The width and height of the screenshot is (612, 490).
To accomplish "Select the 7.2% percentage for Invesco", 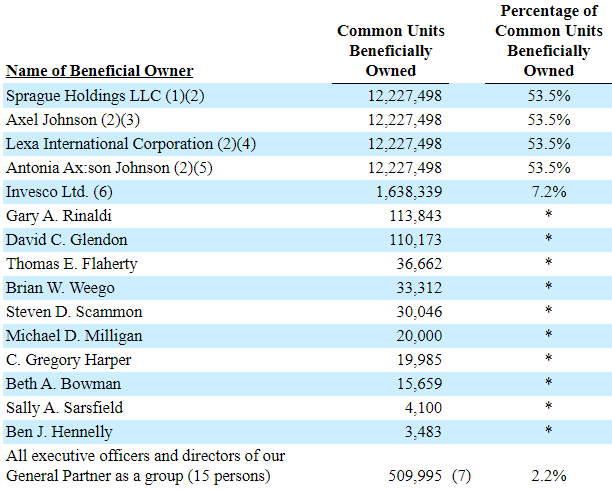I will pos(549,192).
